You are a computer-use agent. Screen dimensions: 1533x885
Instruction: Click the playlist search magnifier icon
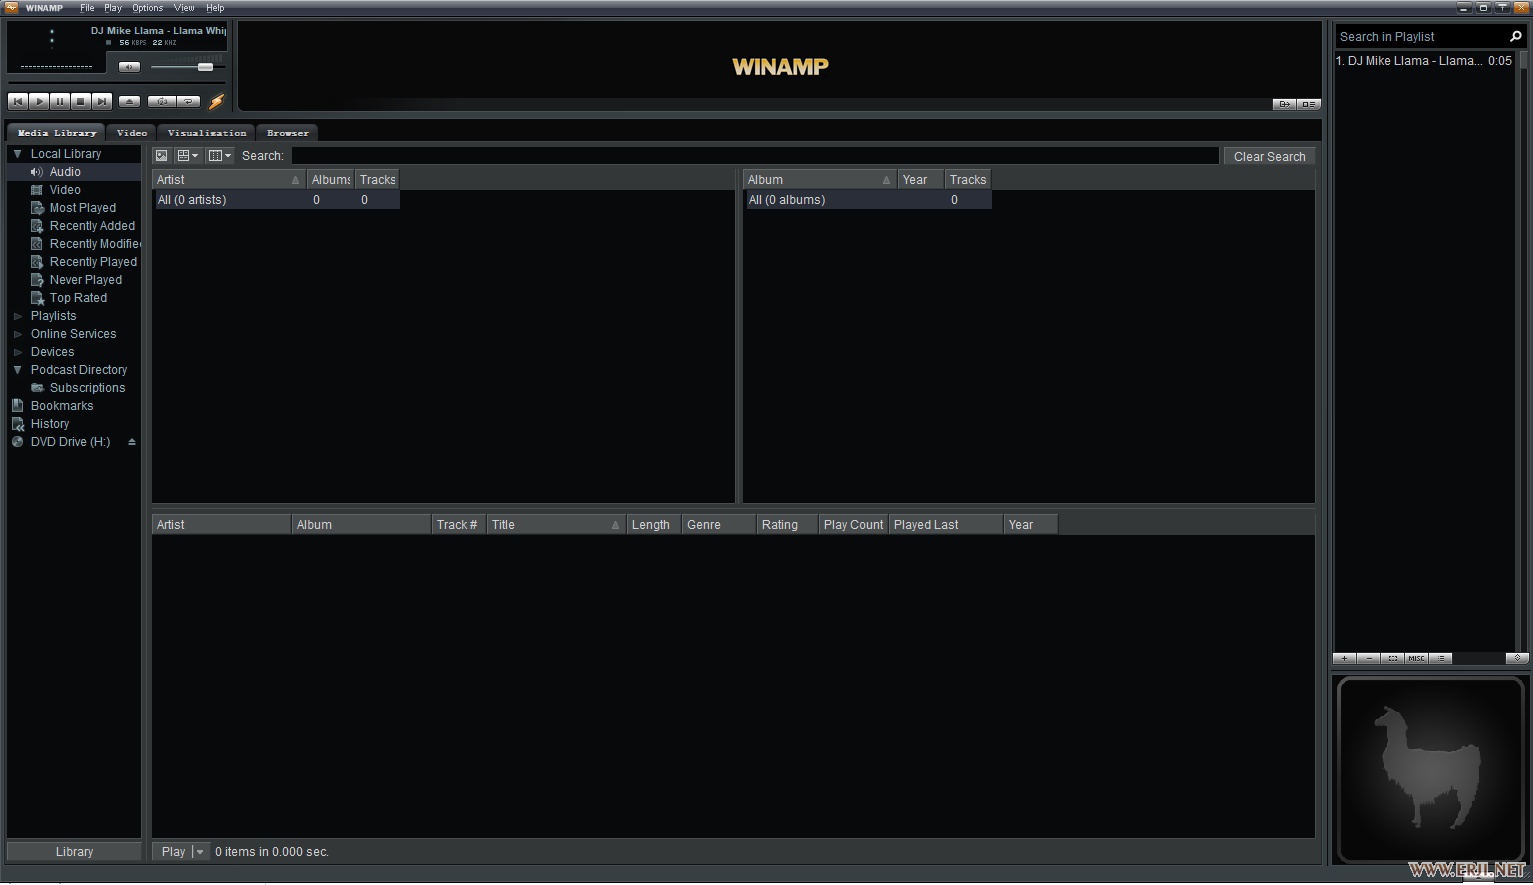(x=1515, y=37)
